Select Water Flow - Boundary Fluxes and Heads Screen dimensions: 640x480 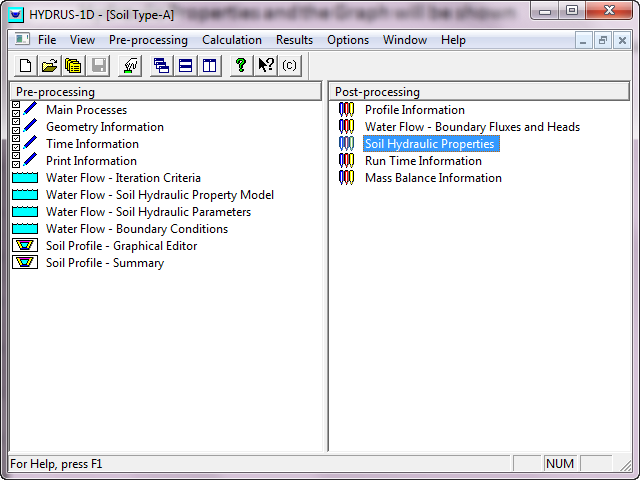point(472,127)
